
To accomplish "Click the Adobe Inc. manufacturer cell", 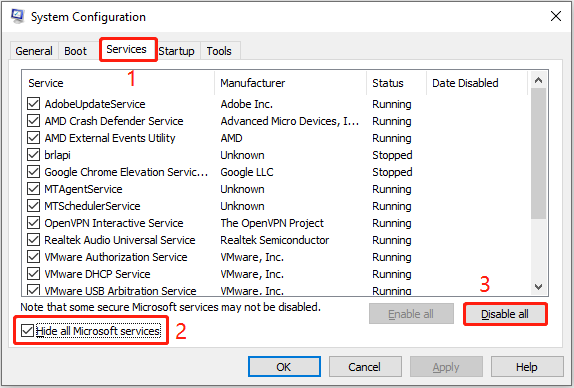I will 247,104.
